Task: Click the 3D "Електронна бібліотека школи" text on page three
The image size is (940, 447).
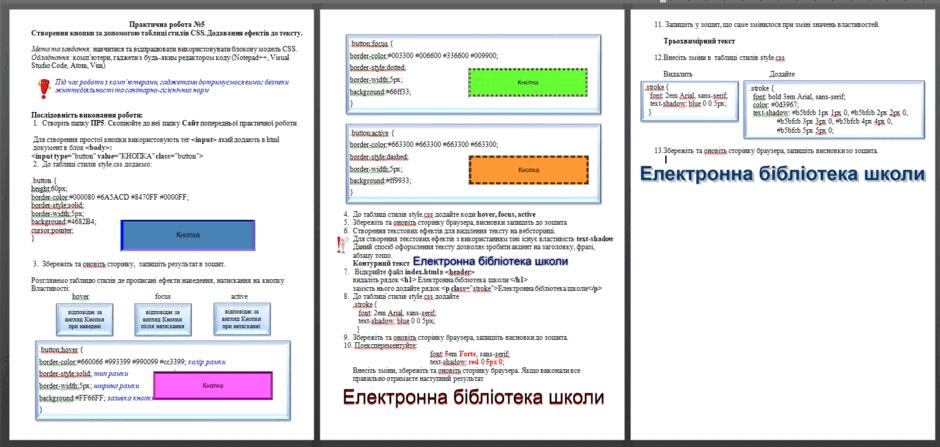Action: [x=782, y=174]
